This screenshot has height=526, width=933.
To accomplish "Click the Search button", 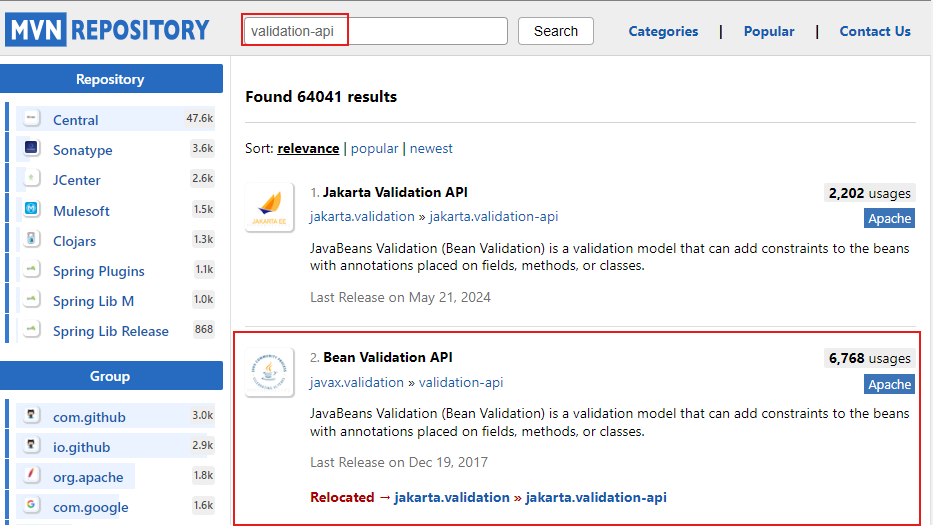I will coord(556,31).
